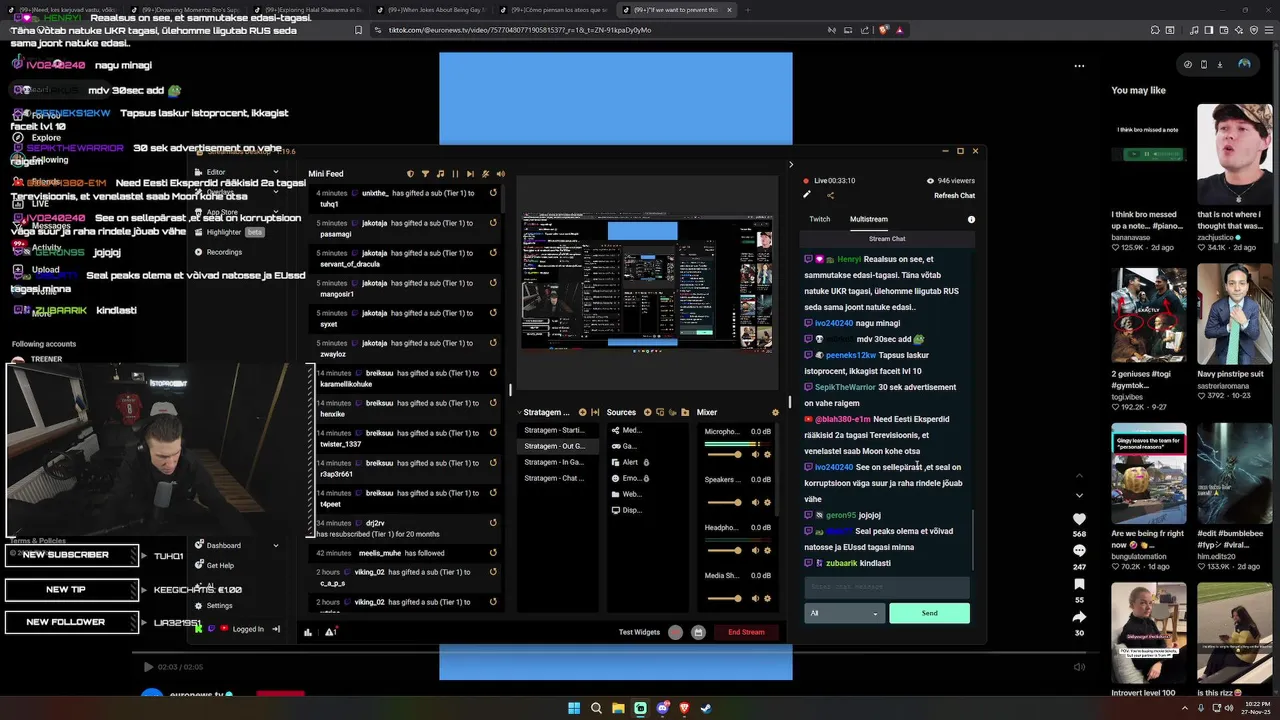Toggle the lock on Emo... source
The image size is (1280, 720).
point(646,478)
